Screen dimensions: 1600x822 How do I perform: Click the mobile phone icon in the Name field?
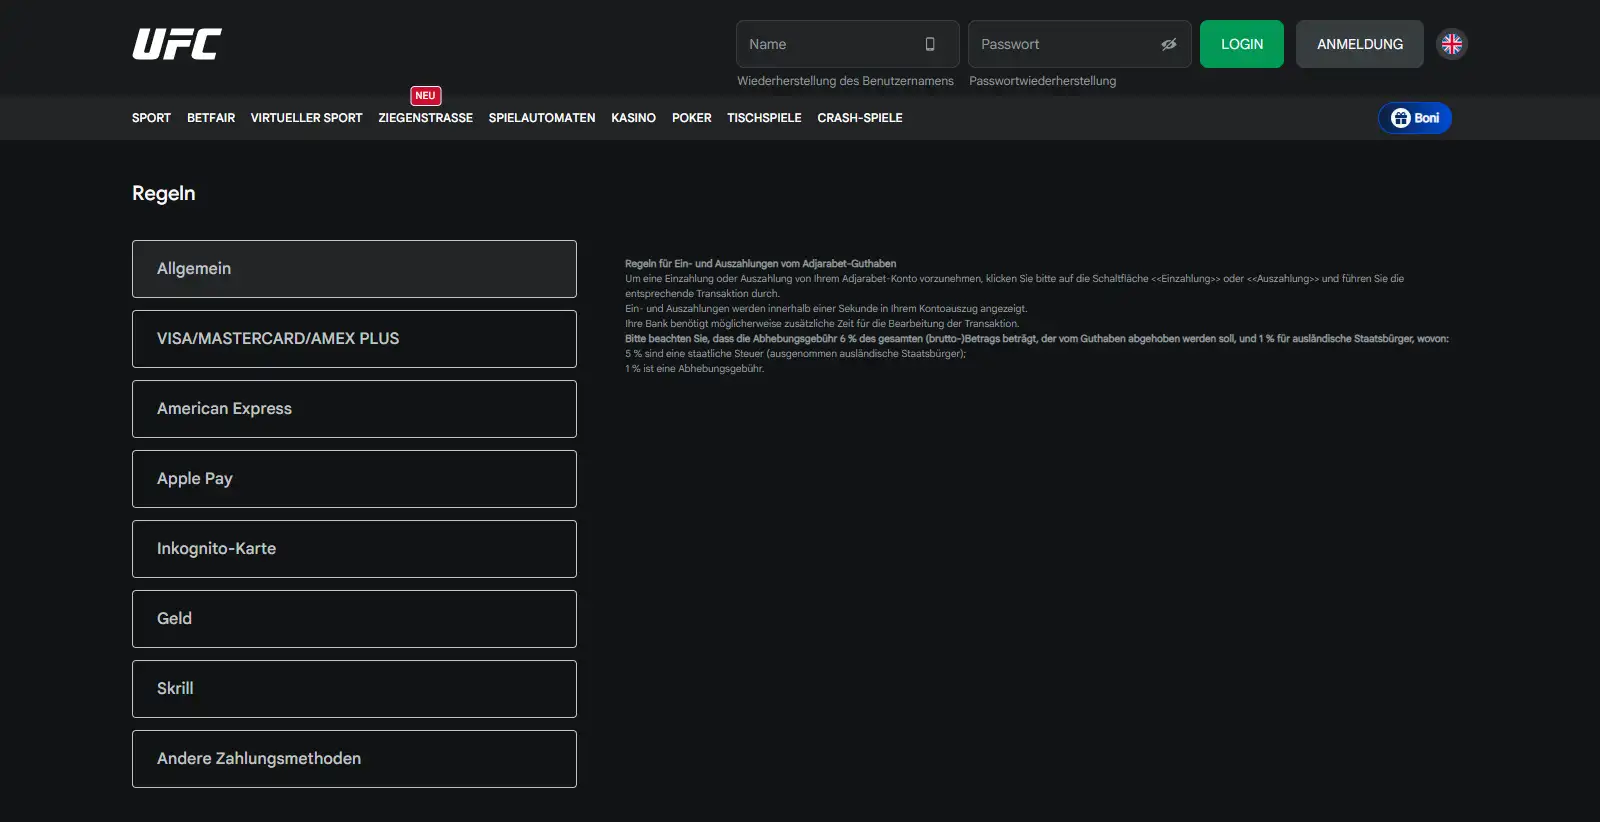(x=930, y=44)
